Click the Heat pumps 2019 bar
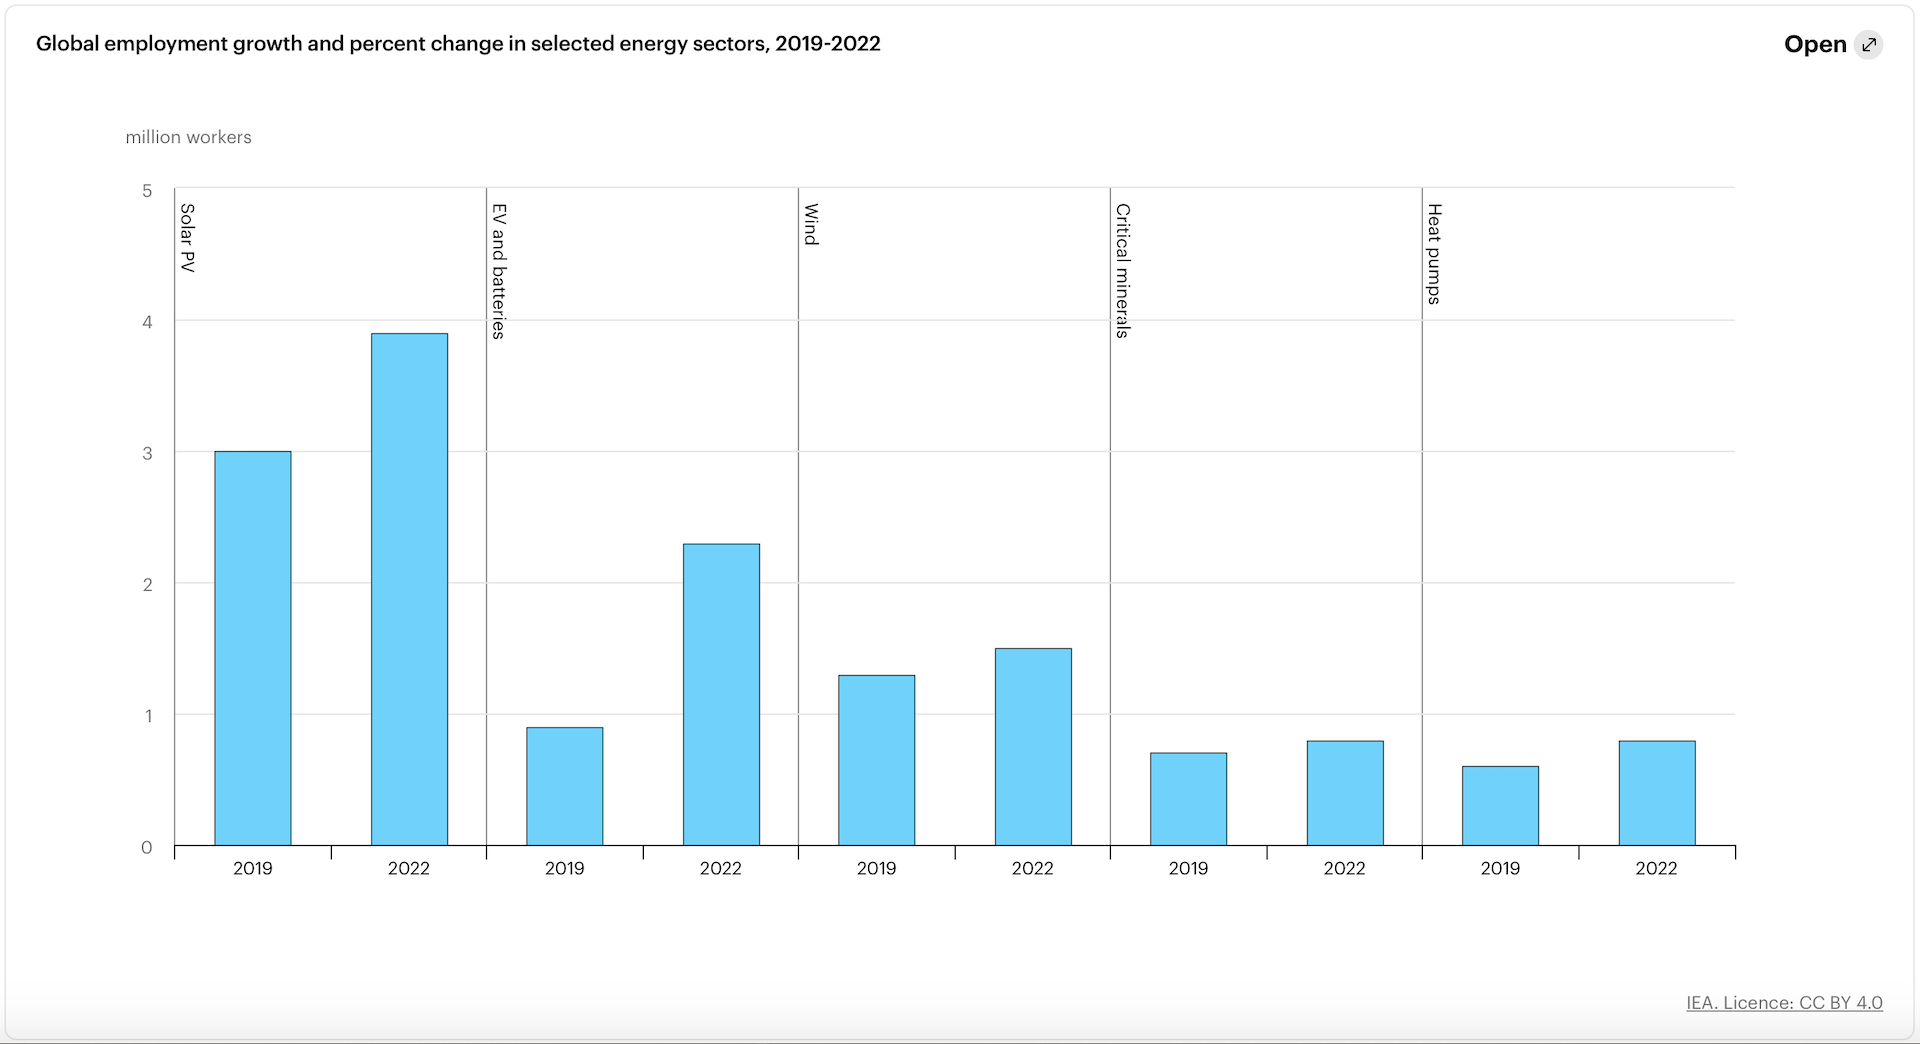The image size is (1920, 1044). [1500, 806]
